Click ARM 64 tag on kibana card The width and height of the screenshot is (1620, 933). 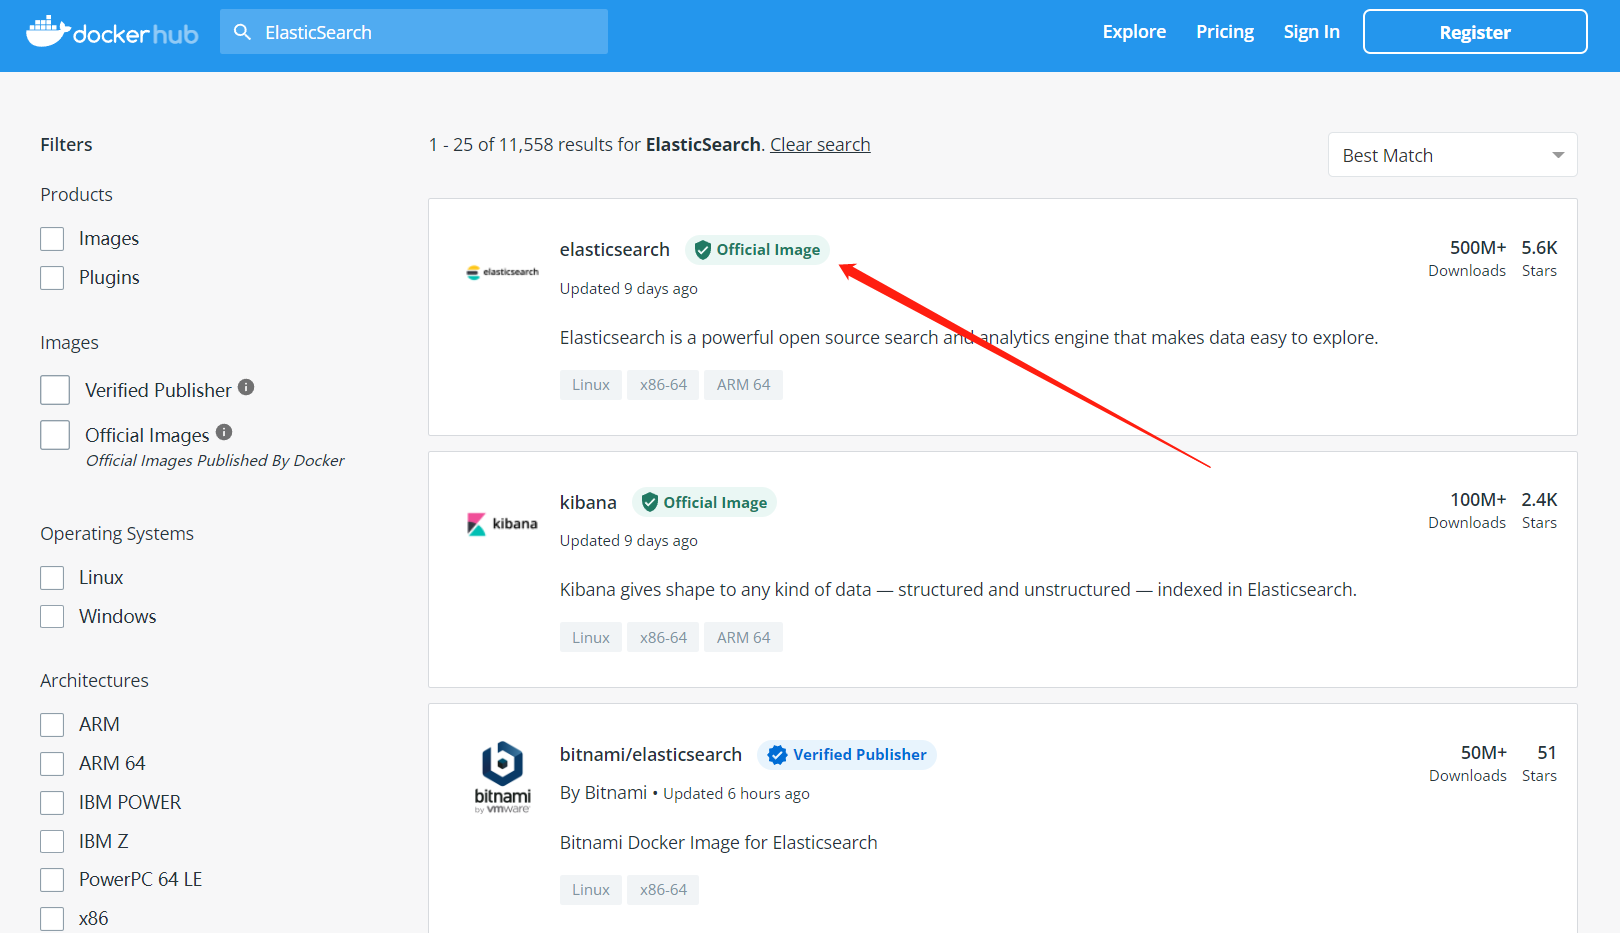coord(743,638)
